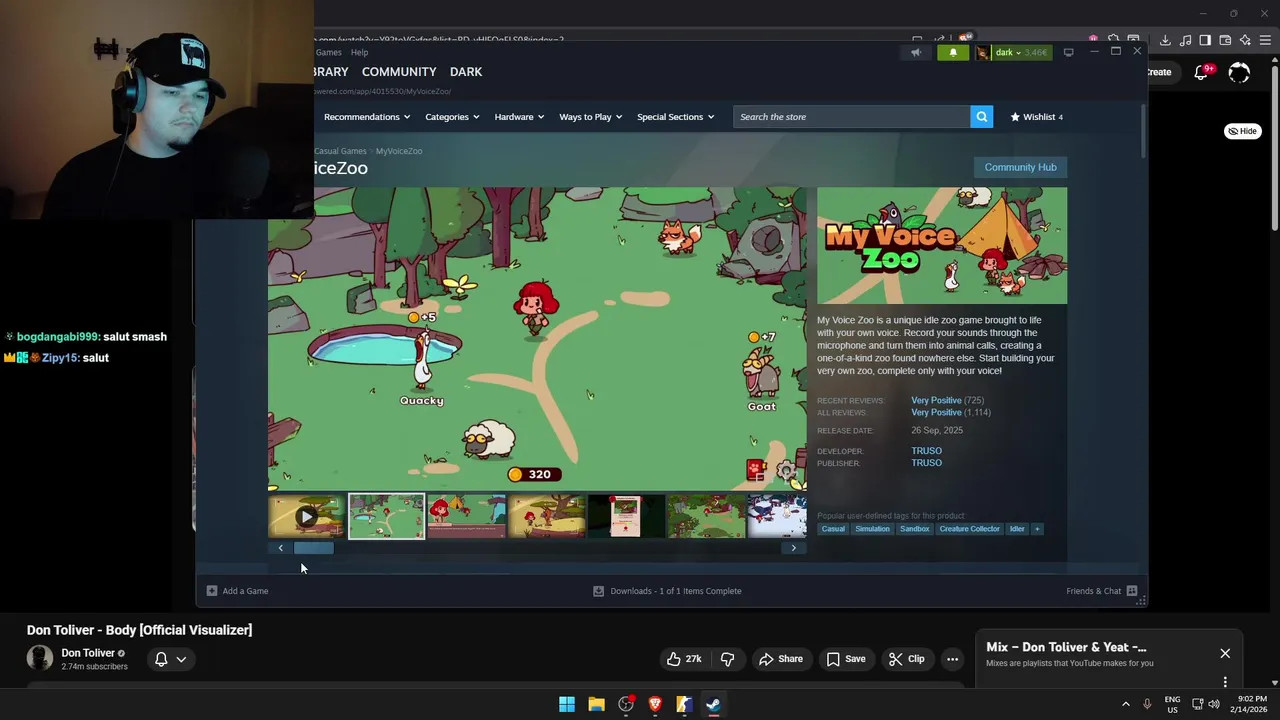Viewport: 1280px width, 720px height.
Task: Open Brave browser from taskbar
Action: coord(655,704)
